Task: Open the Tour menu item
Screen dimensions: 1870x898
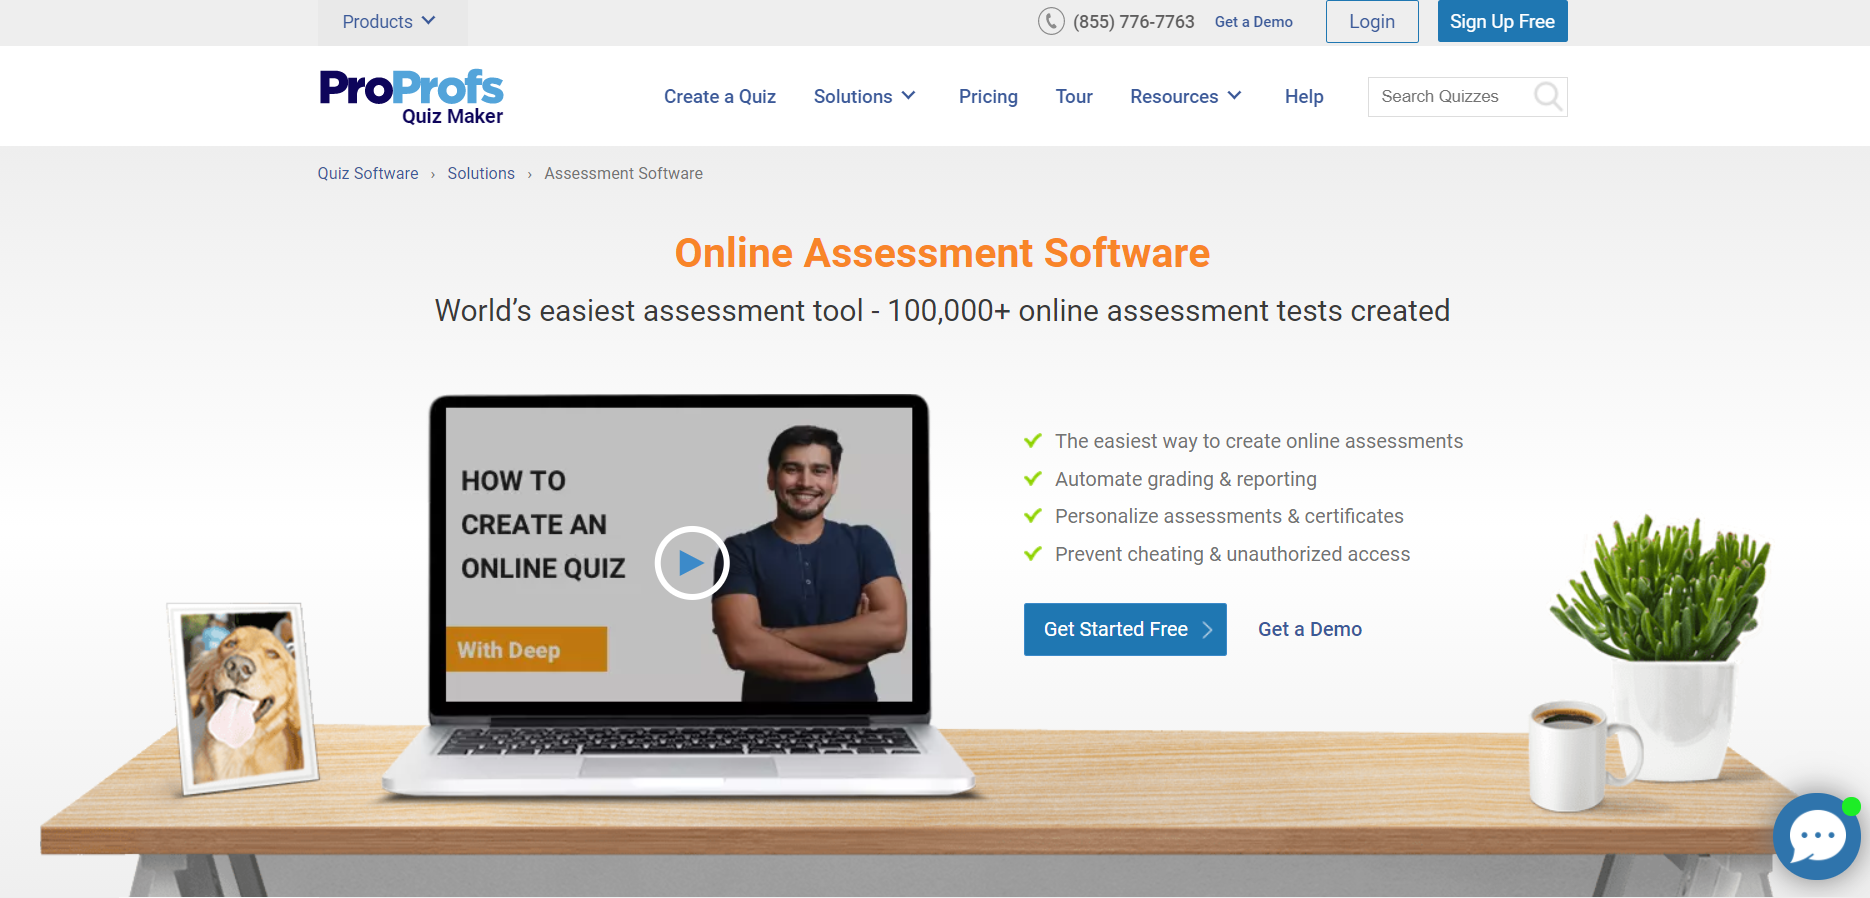Action: (x=1073, y=97)
